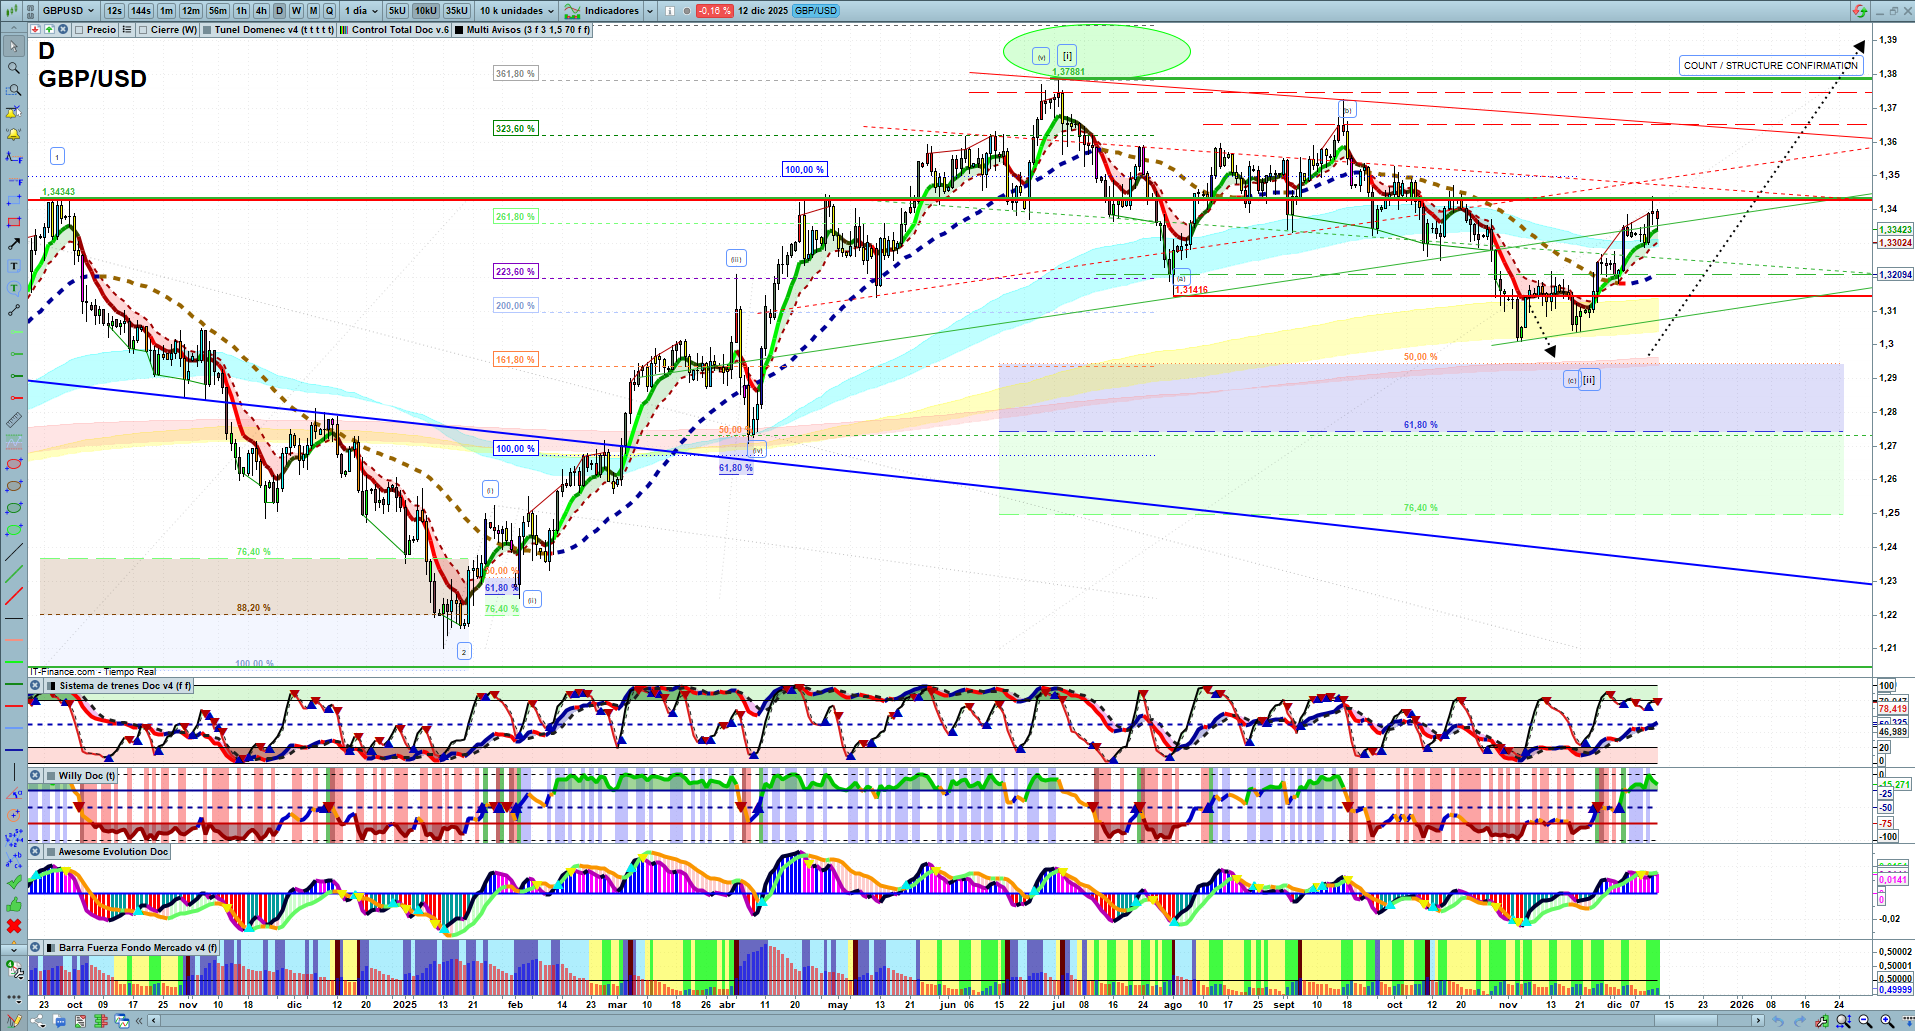Image resolution: width=1915 pixels, height=1031 pixels.
Task: Open the Precio list options icon
Action: (127, 30)
